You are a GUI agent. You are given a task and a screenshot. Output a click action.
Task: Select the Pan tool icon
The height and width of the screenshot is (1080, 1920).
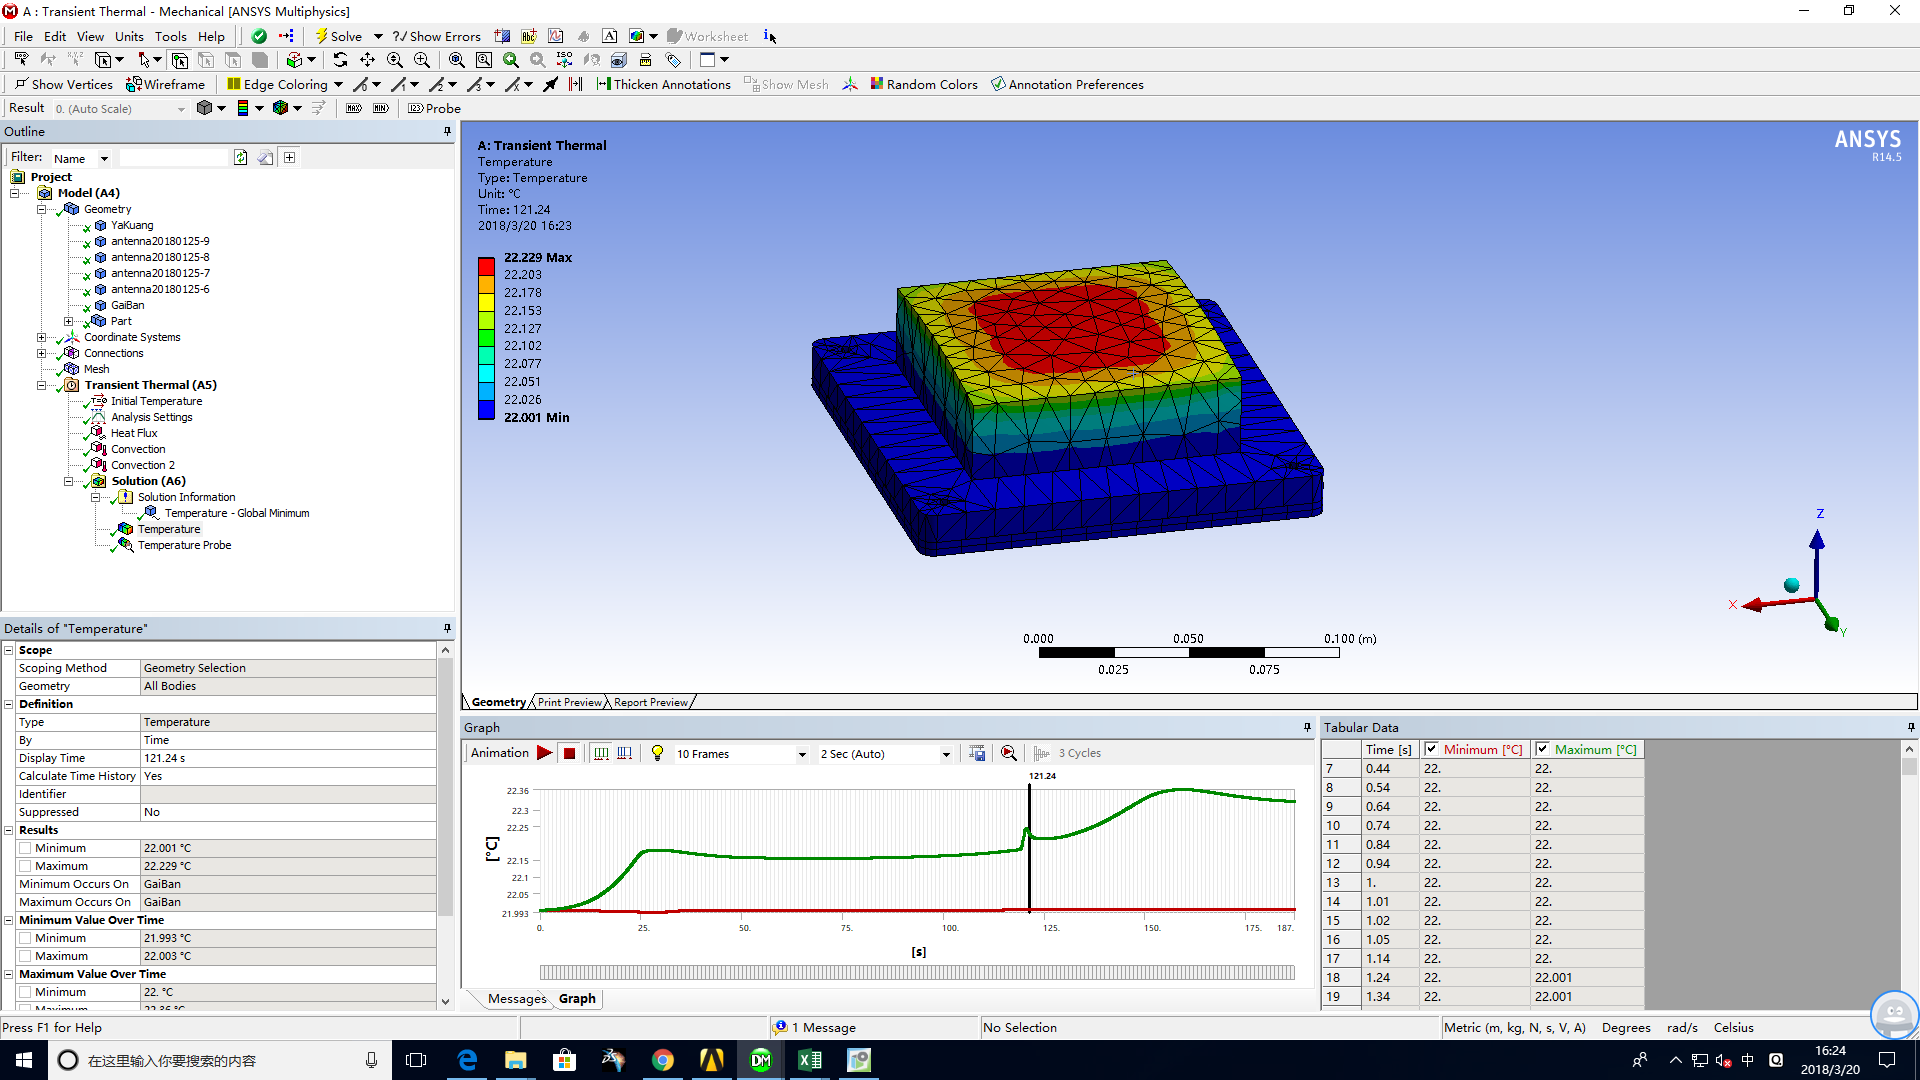coord(367,60)
